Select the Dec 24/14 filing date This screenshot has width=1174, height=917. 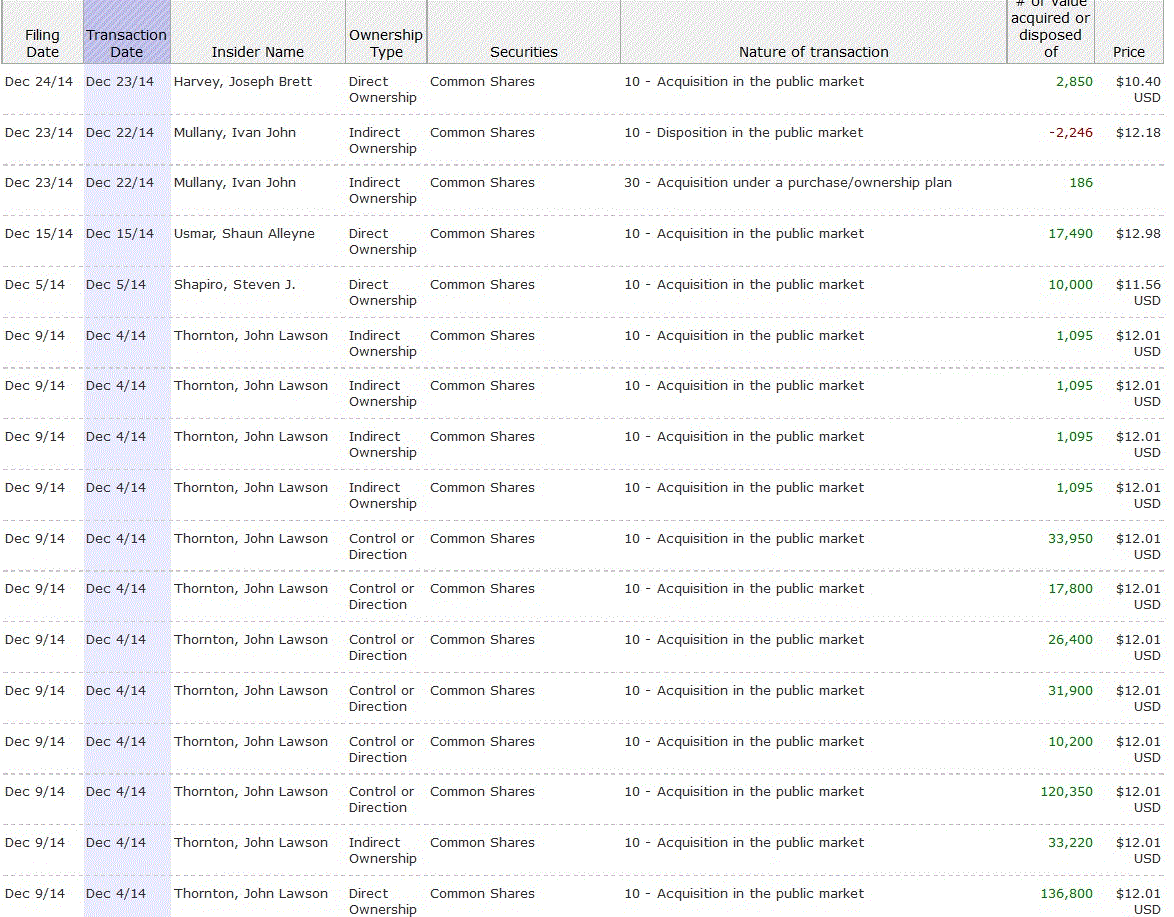(x=39, y=82)
